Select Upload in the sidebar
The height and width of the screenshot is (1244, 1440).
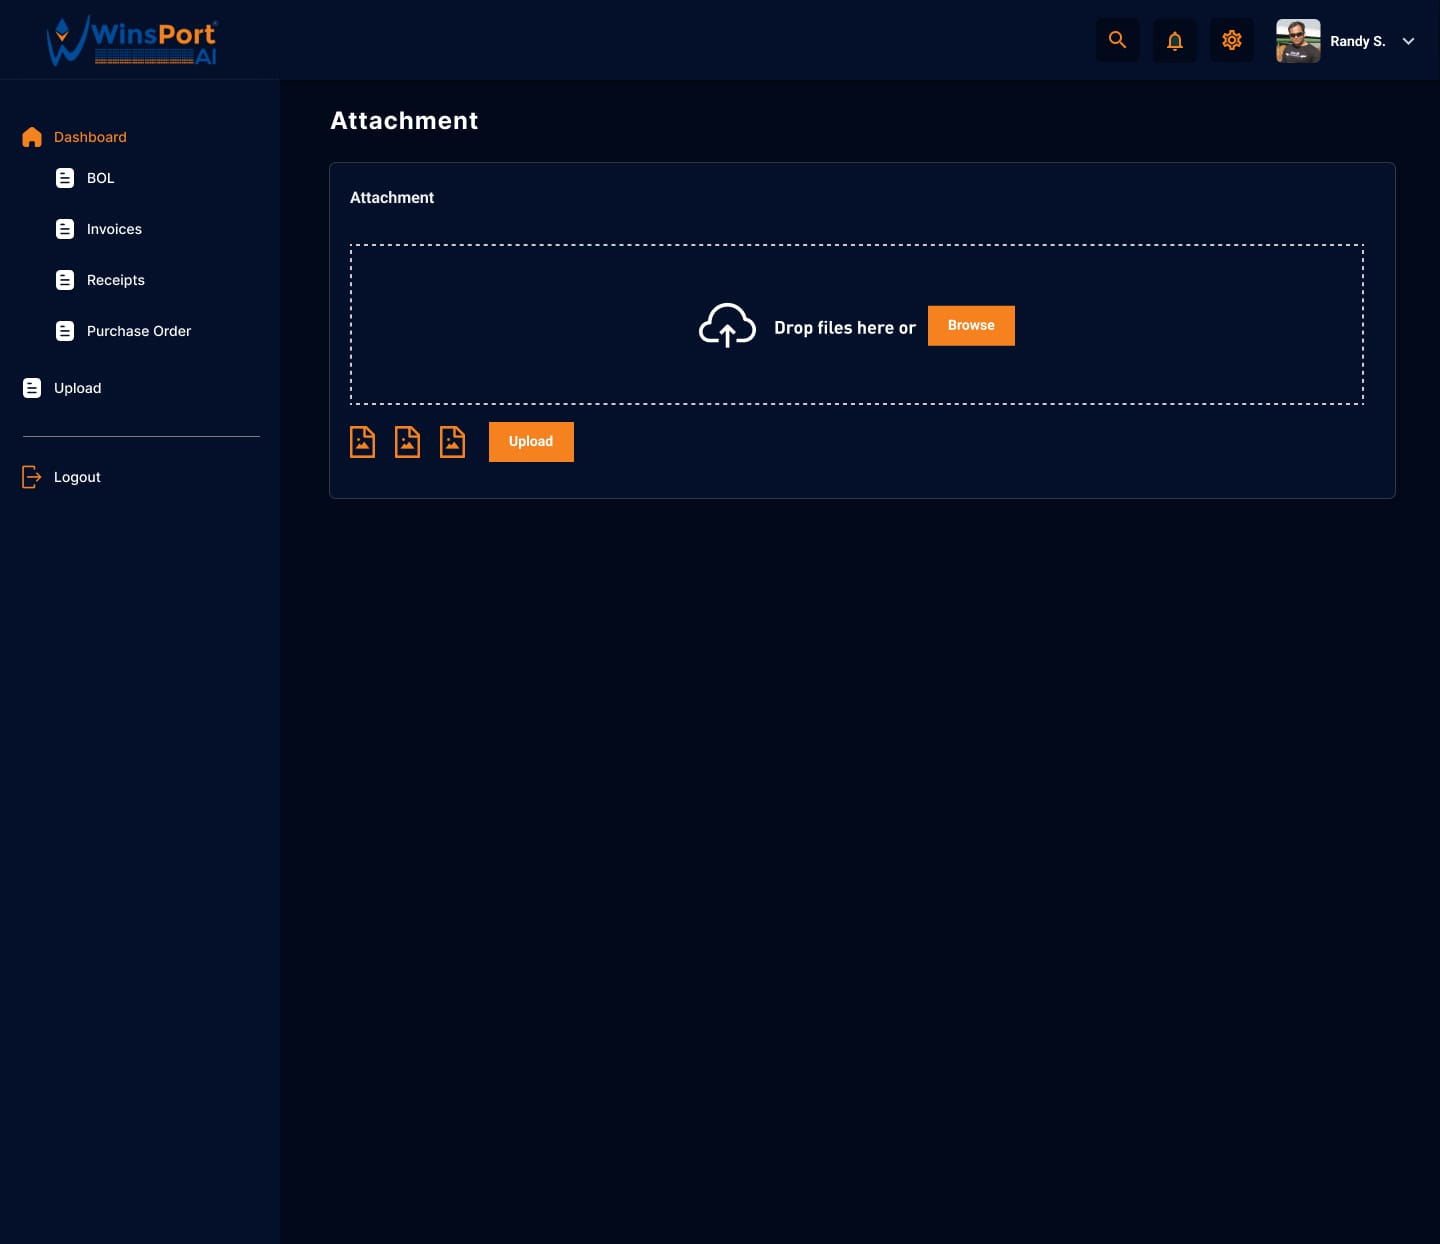77,388
